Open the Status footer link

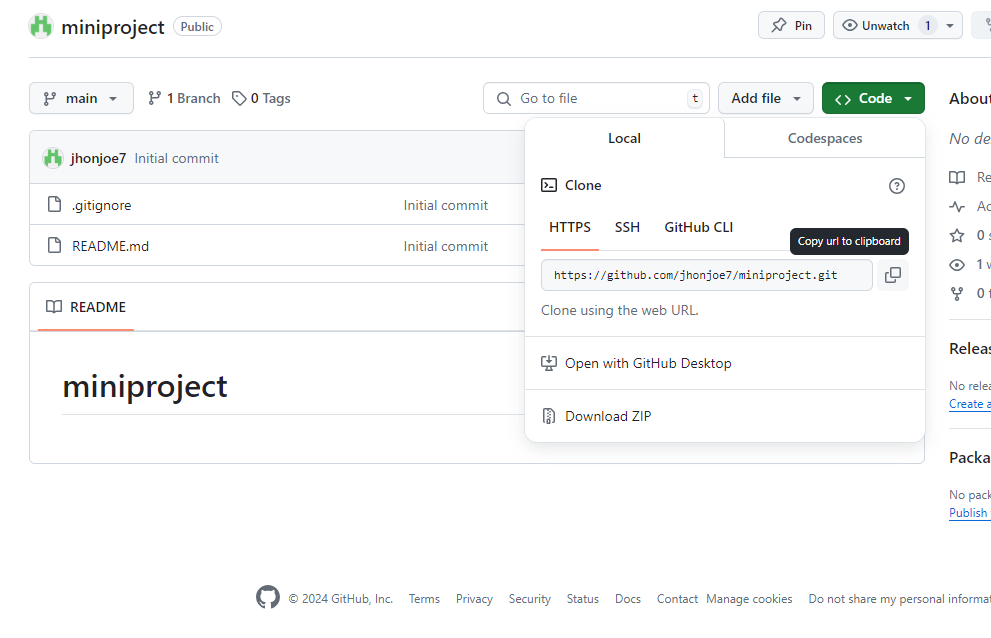point(583,599)
